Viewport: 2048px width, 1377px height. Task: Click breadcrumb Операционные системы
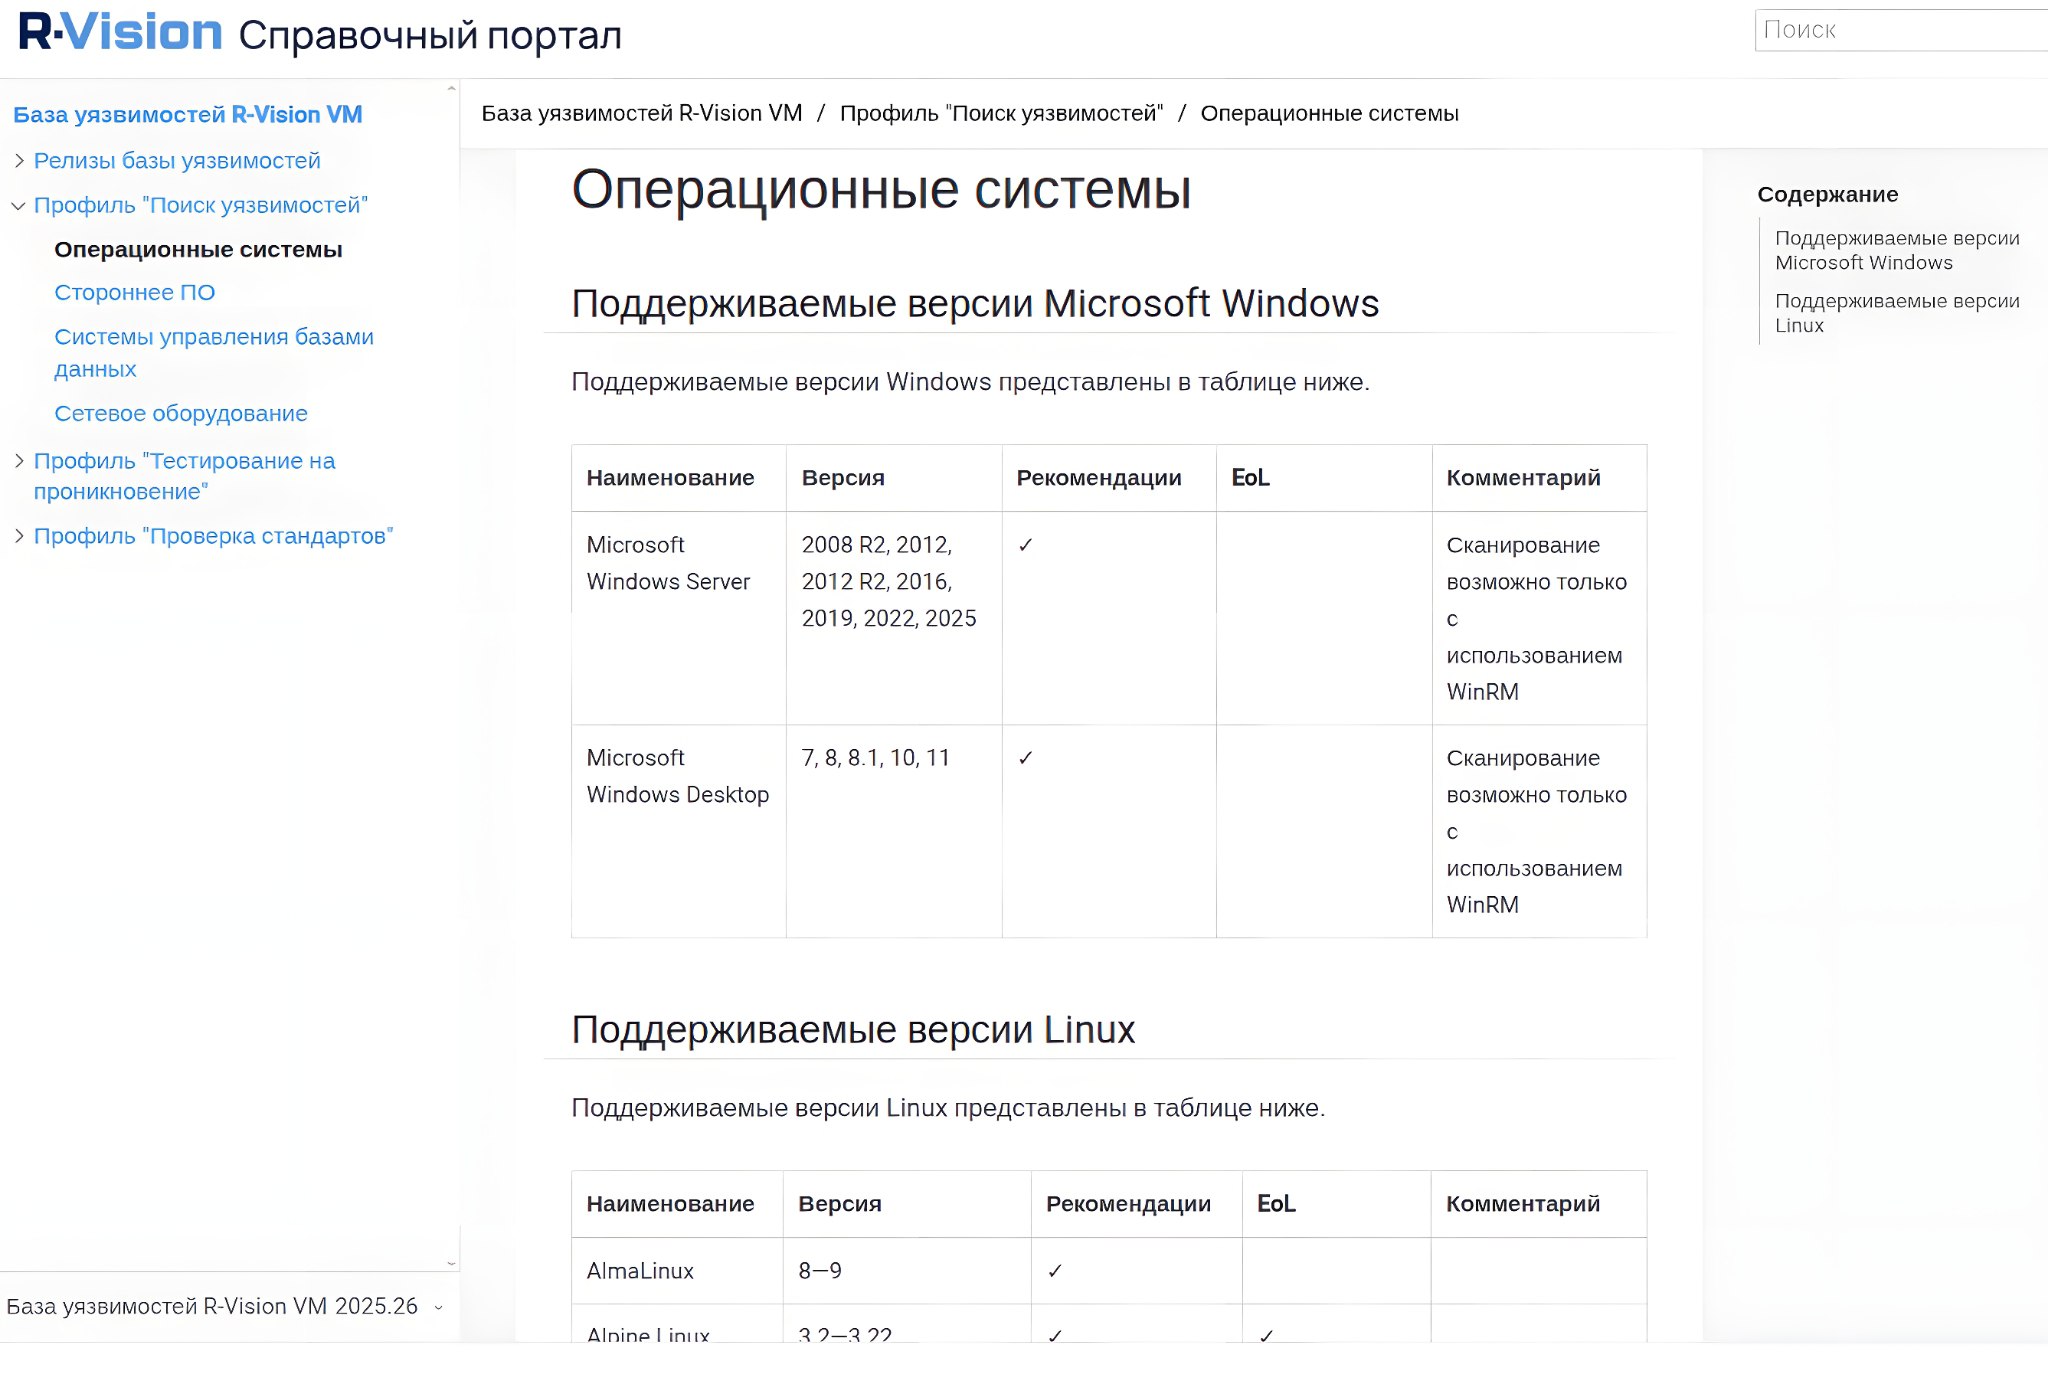[x=1329, y=113]
